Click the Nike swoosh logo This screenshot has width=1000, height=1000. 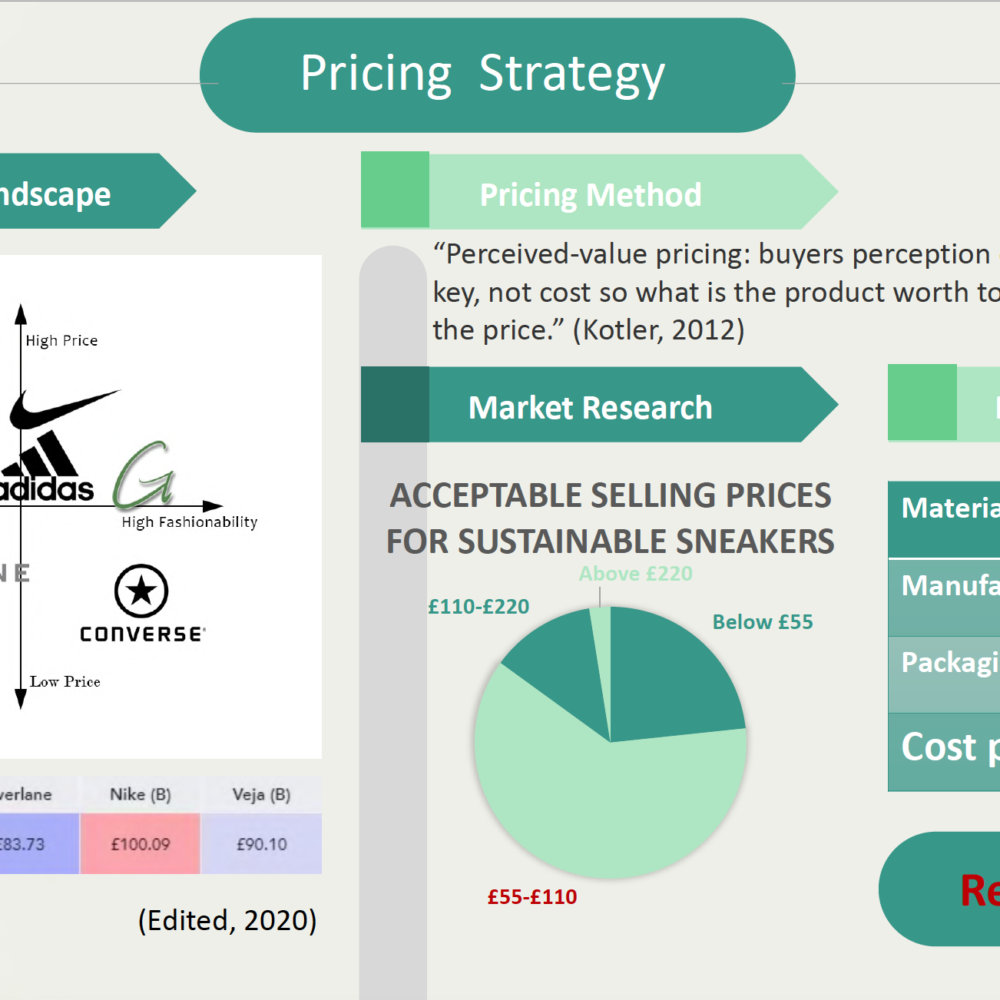(64, 408)
